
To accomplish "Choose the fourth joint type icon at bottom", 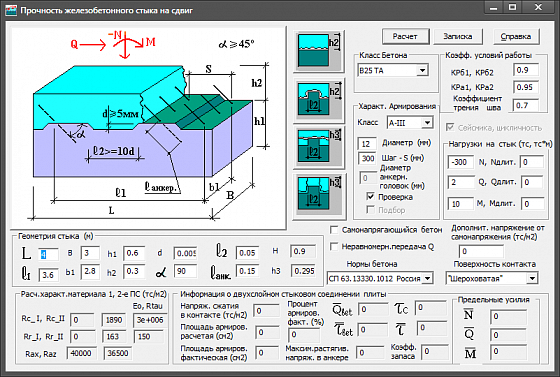I will [x=319, y=195].
